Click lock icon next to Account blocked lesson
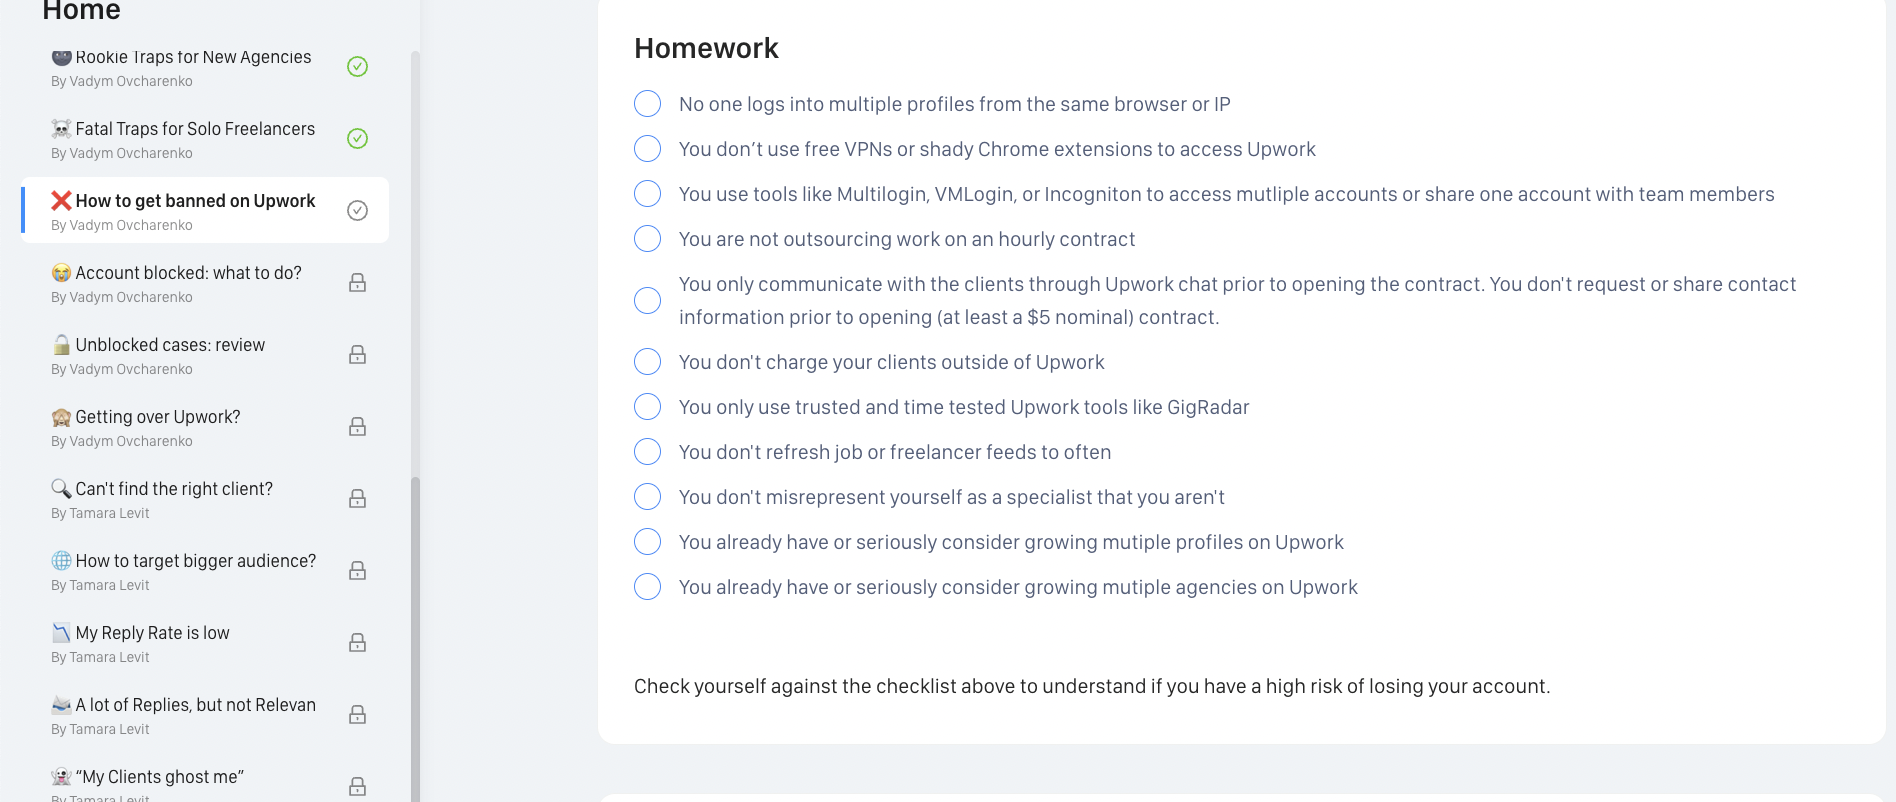Viewport: 1896px width, 802px height. pos(357,283)
